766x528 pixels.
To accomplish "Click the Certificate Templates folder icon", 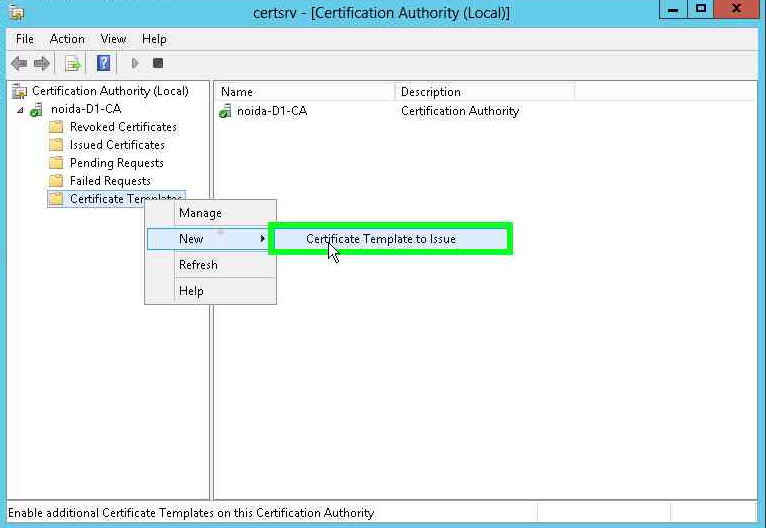I will click(56, 199).
